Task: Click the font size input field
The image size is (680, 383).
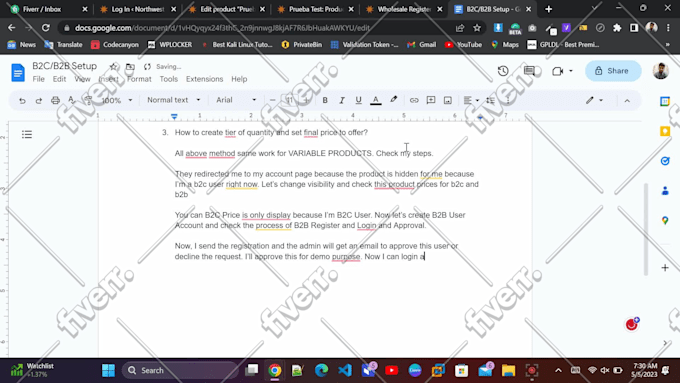Action: [x=289, y=100]
